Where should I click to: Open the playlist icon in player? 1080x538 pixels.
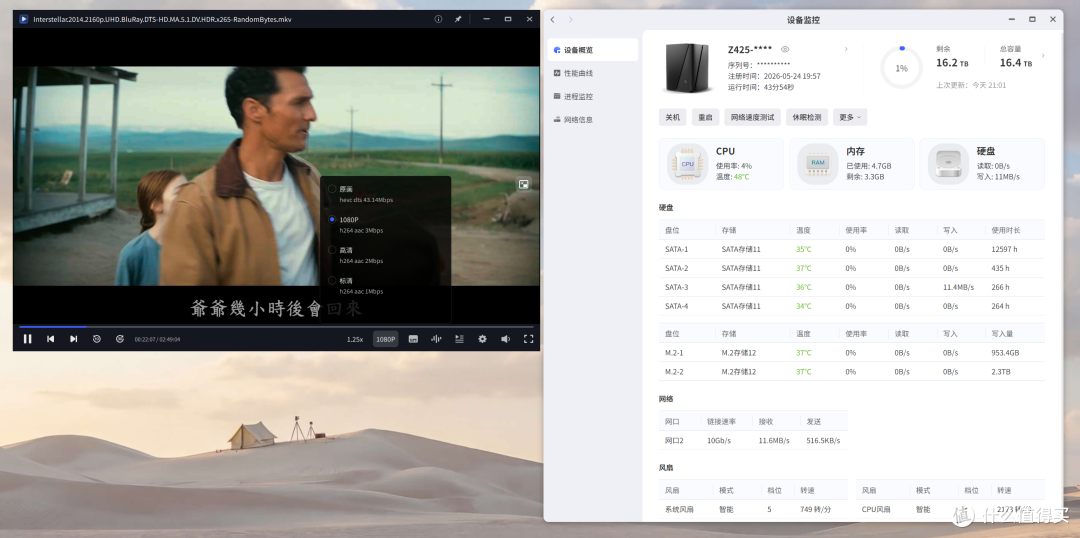click(x=459, y=339)
